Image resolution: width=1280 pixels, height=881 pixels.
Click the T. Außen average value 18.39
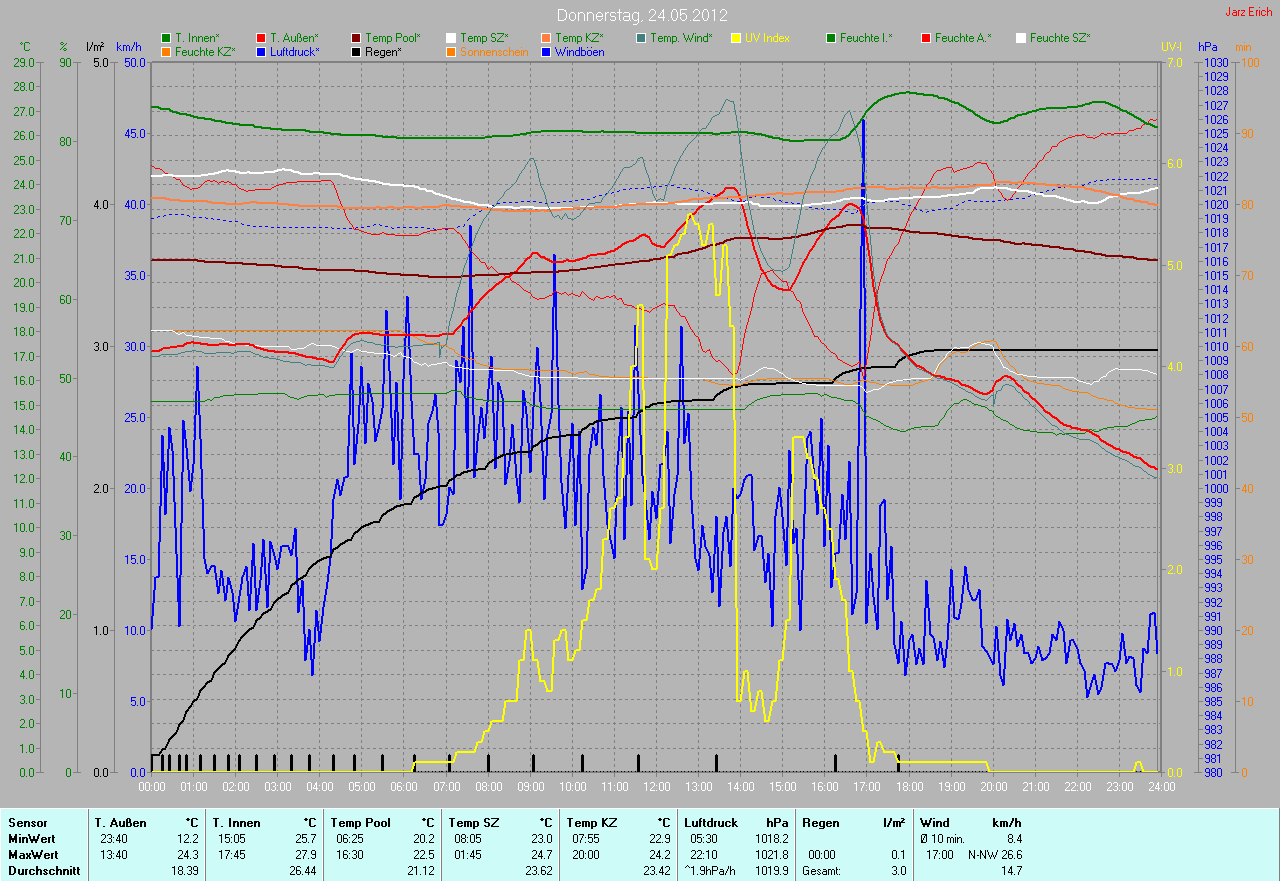185,871
